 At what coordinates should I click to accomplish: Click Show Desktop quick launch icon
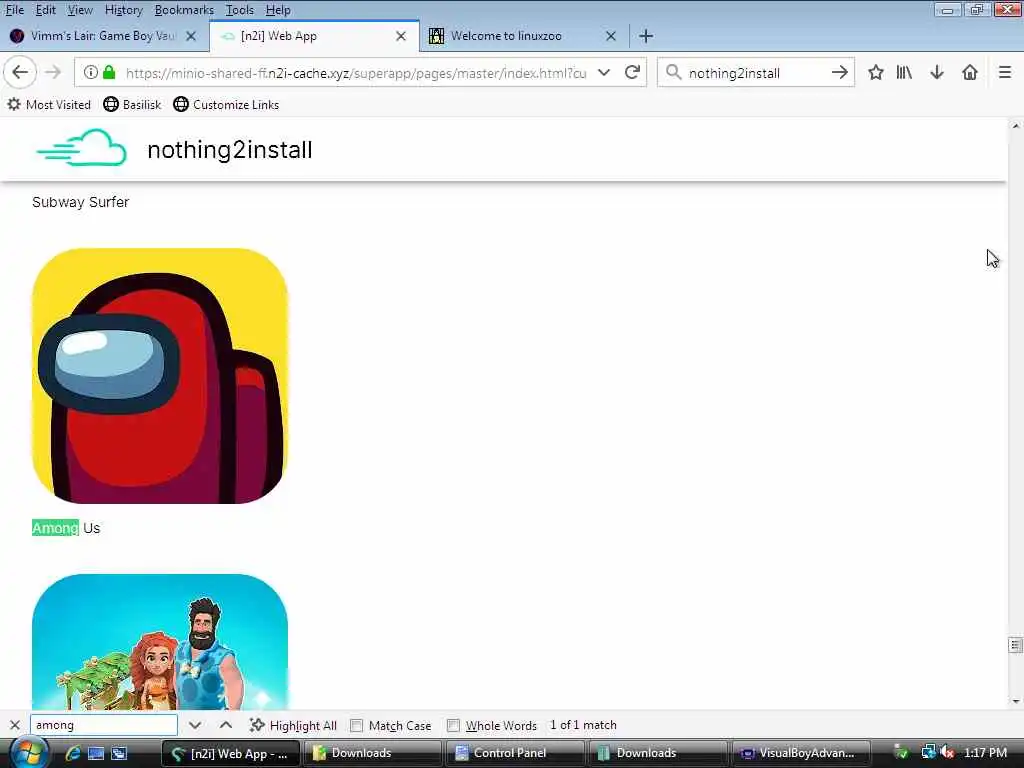point(96,753)
